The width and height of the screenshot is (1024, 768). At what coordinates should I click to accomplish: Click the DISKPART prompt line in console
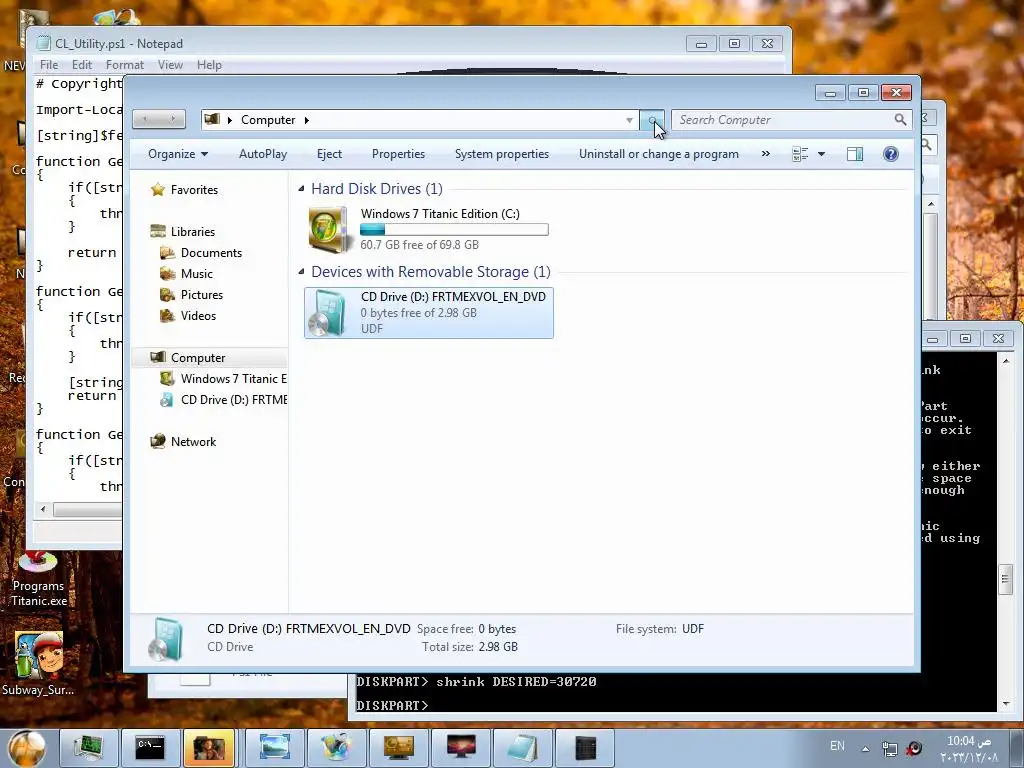click(392, 705)
